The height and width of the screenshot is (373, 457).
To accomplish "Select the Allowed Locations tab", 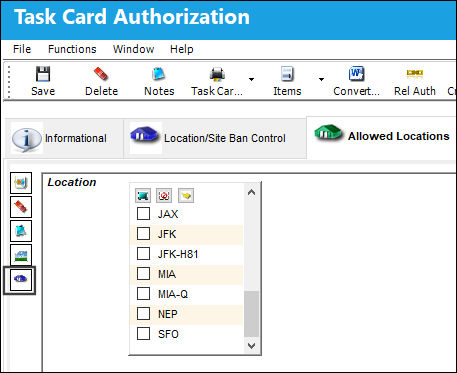I will tap(382, 136).
